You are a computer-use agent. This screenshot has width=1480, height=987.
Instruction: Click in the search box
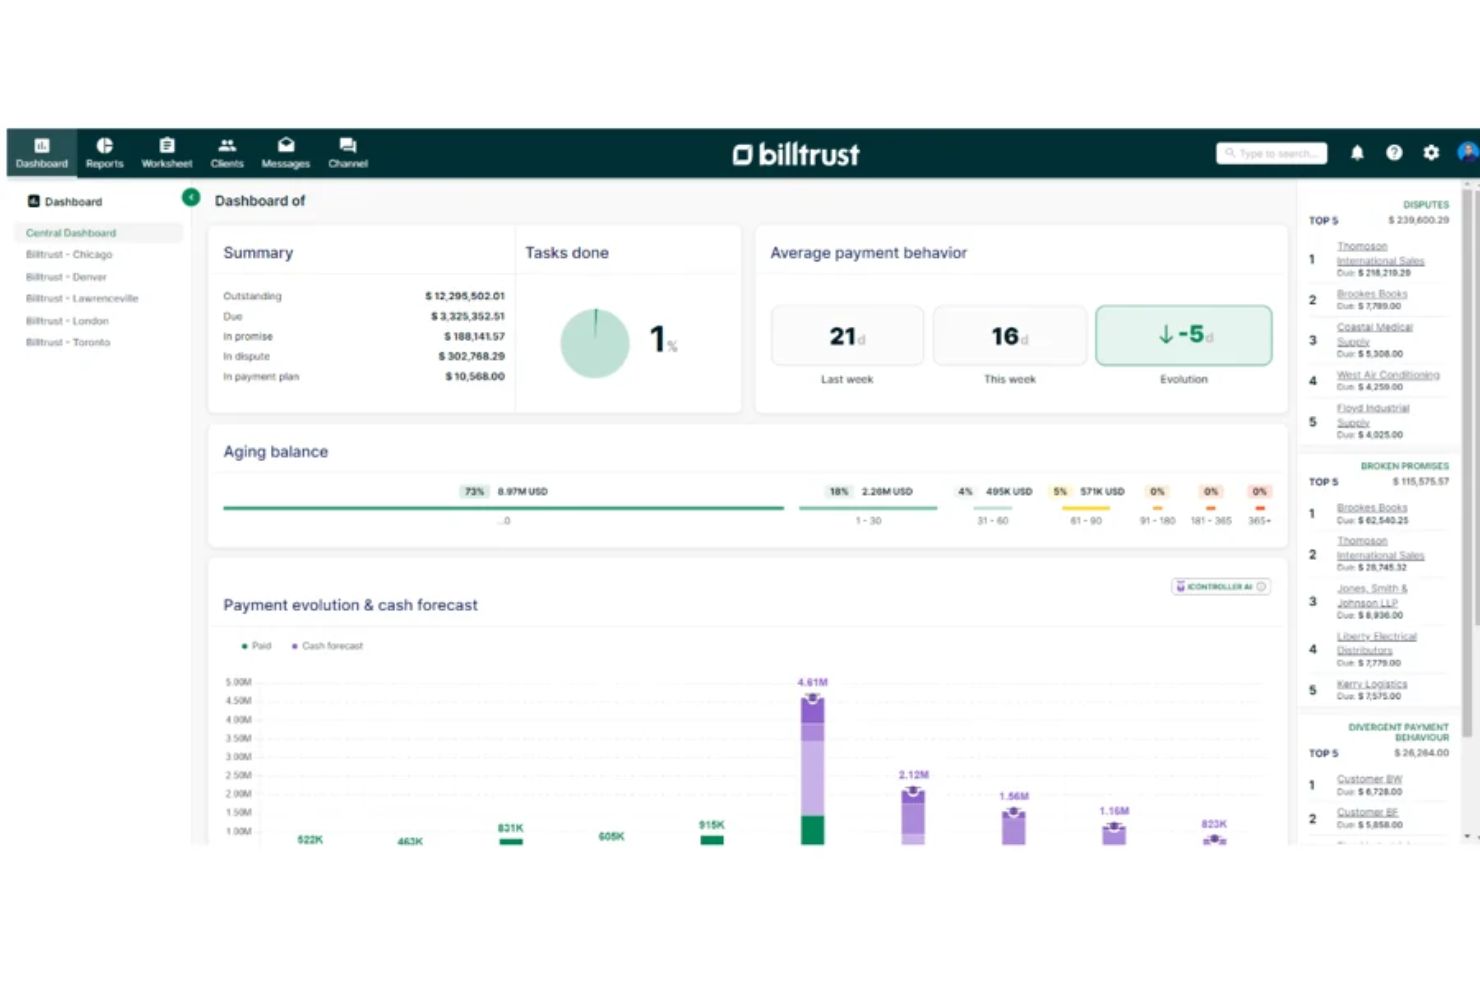[1272, 153]
